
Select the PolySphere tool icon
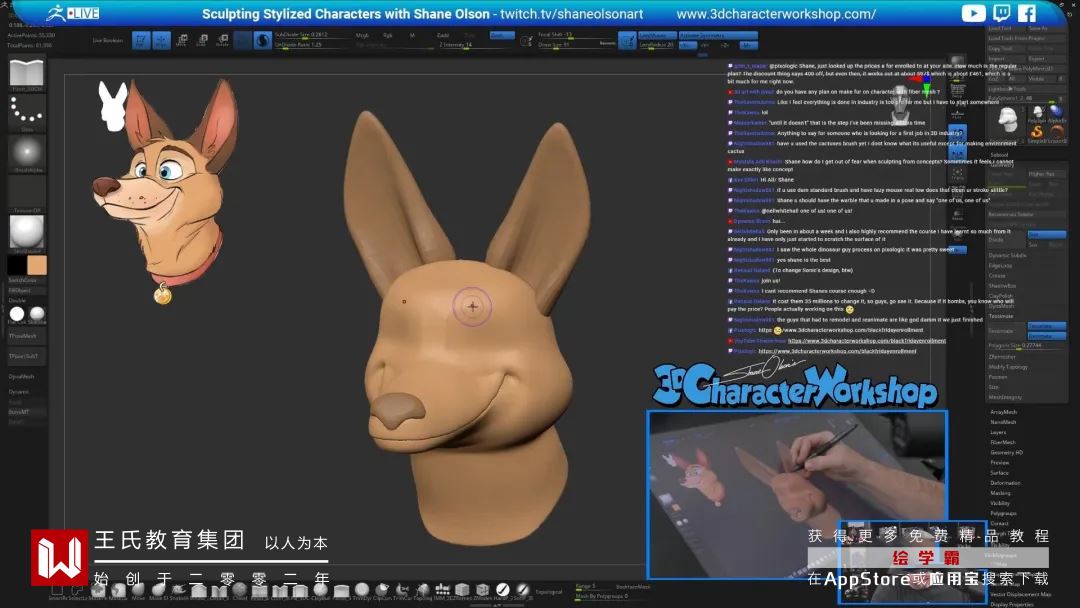coord(1037,112)
